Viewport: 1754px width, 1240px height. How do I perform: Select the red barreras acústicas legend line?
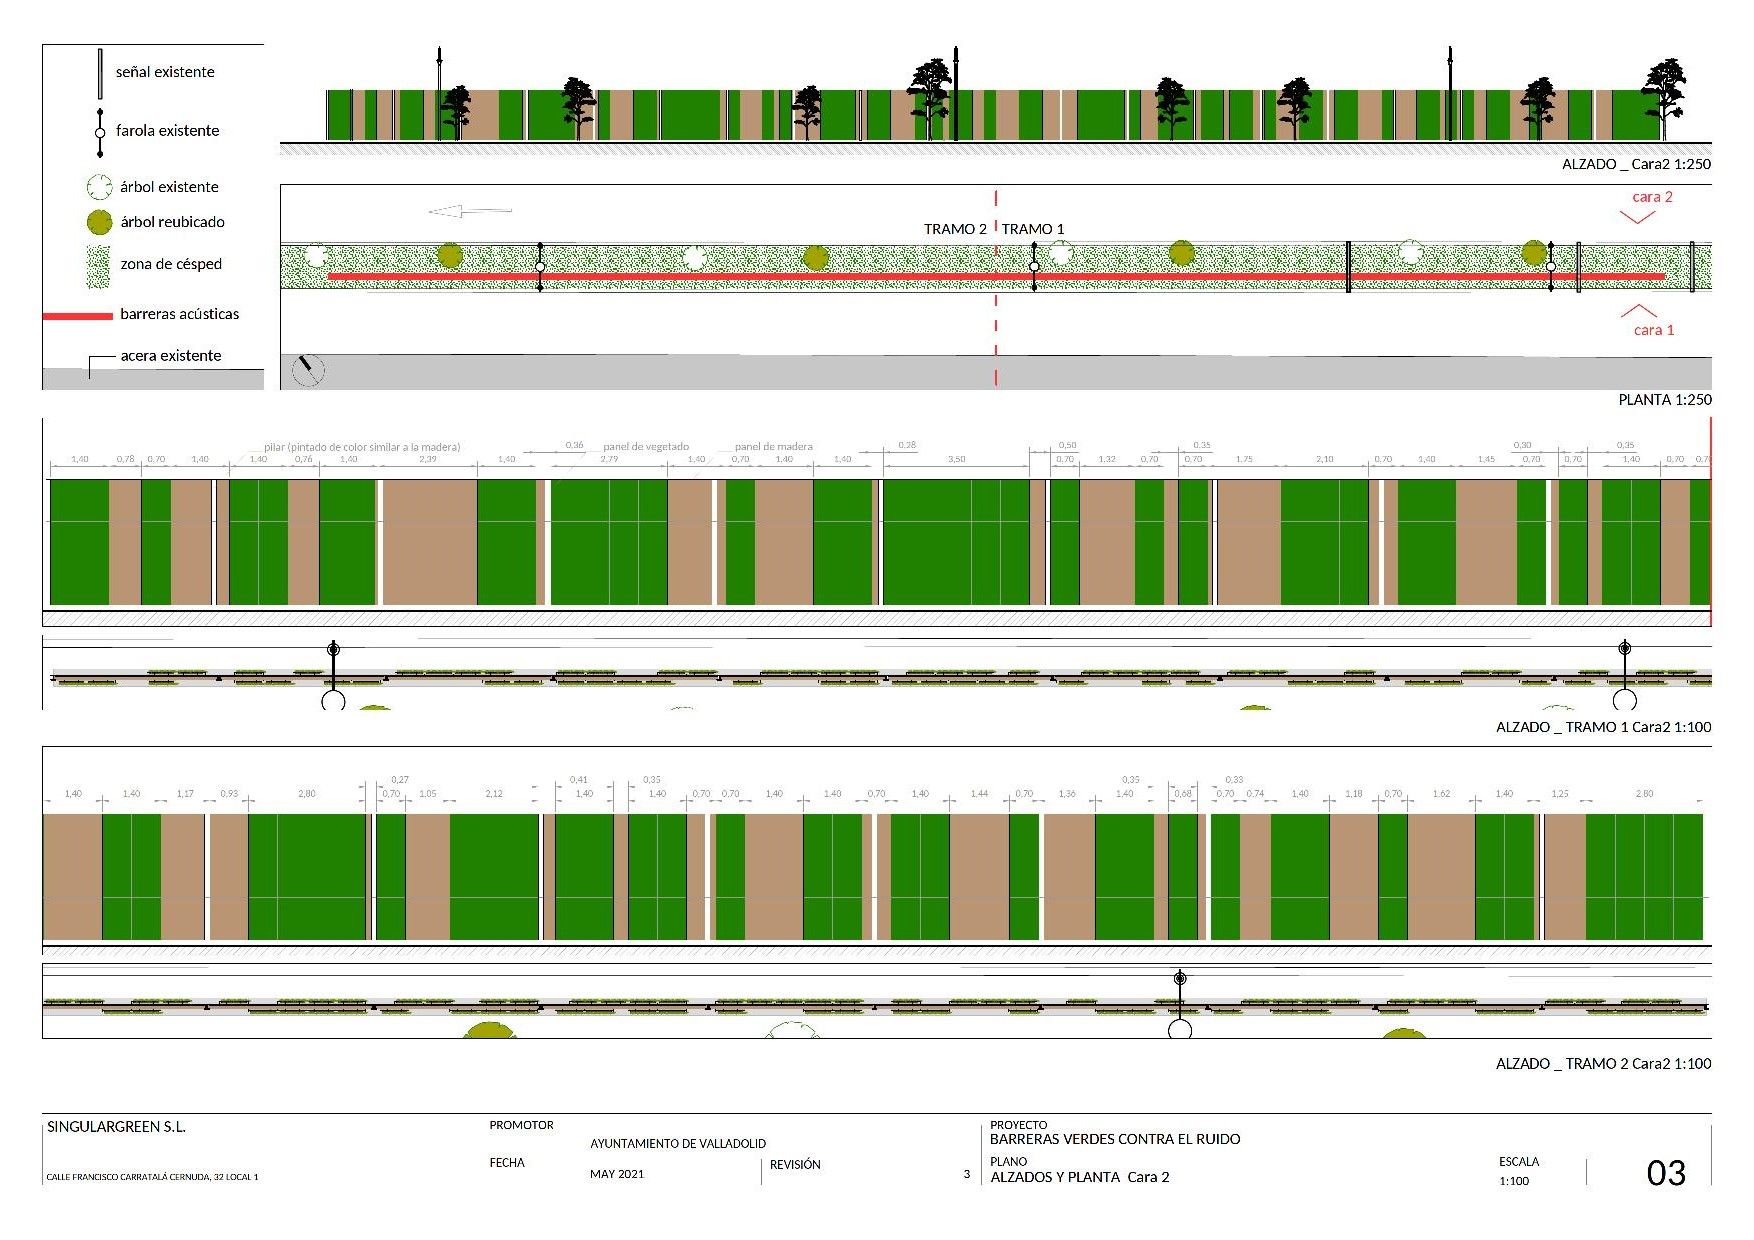click(x=78, y=316)
